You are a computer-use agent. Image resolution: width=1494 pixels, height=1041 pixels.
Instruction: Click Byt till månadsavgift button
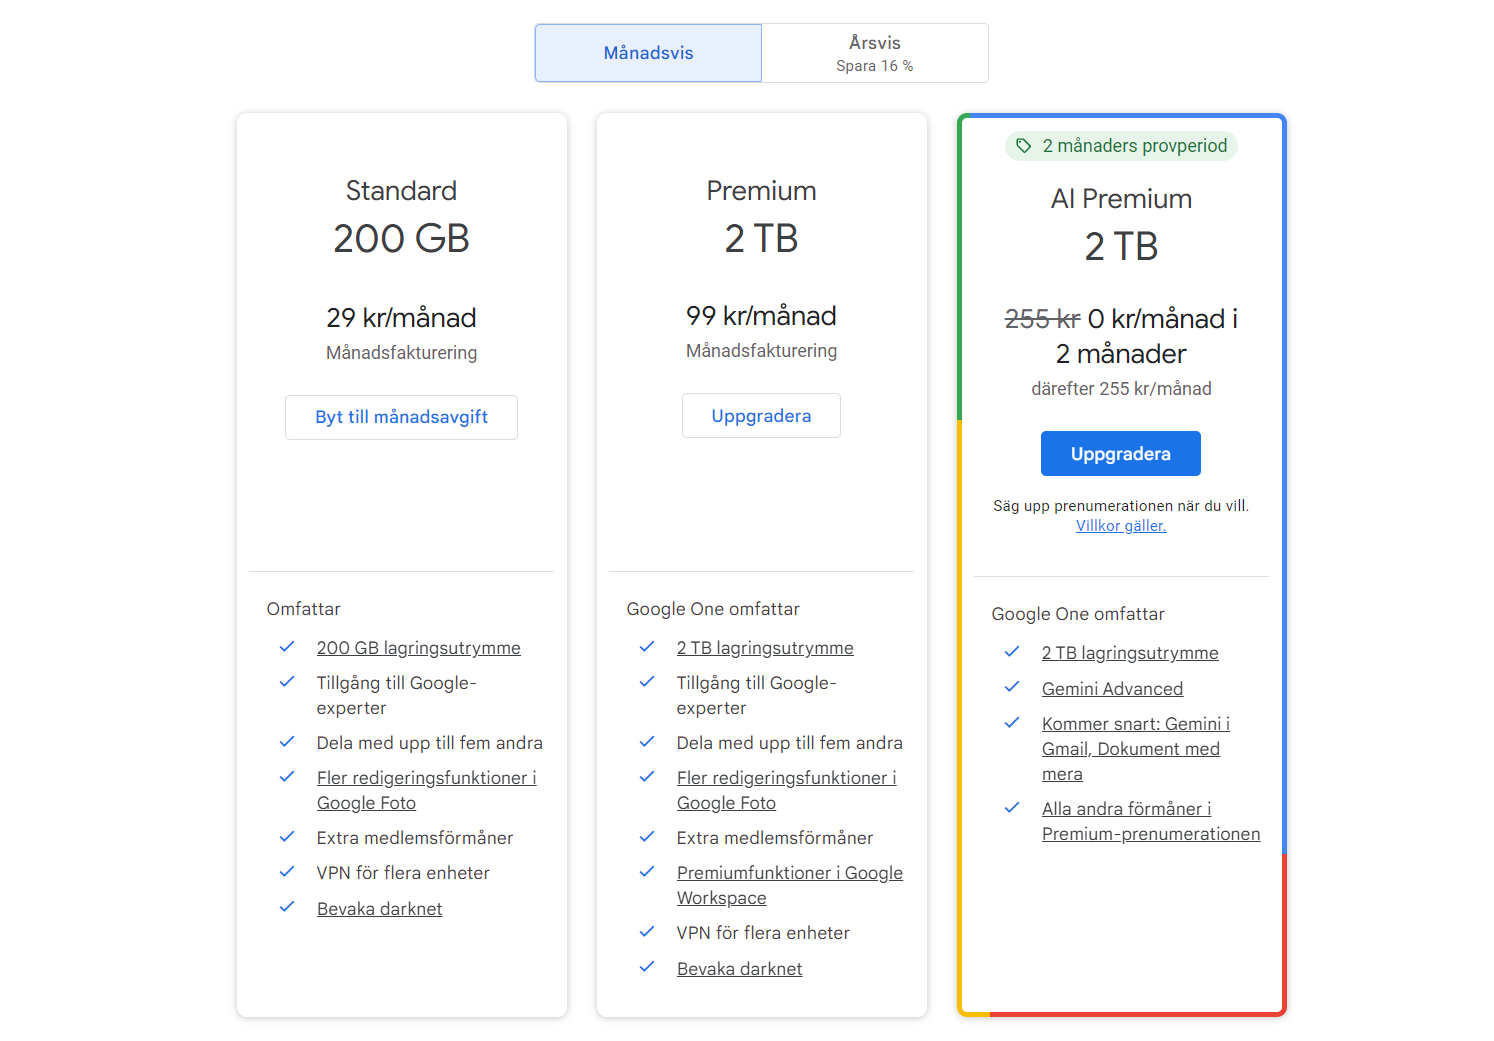(401, 417)
